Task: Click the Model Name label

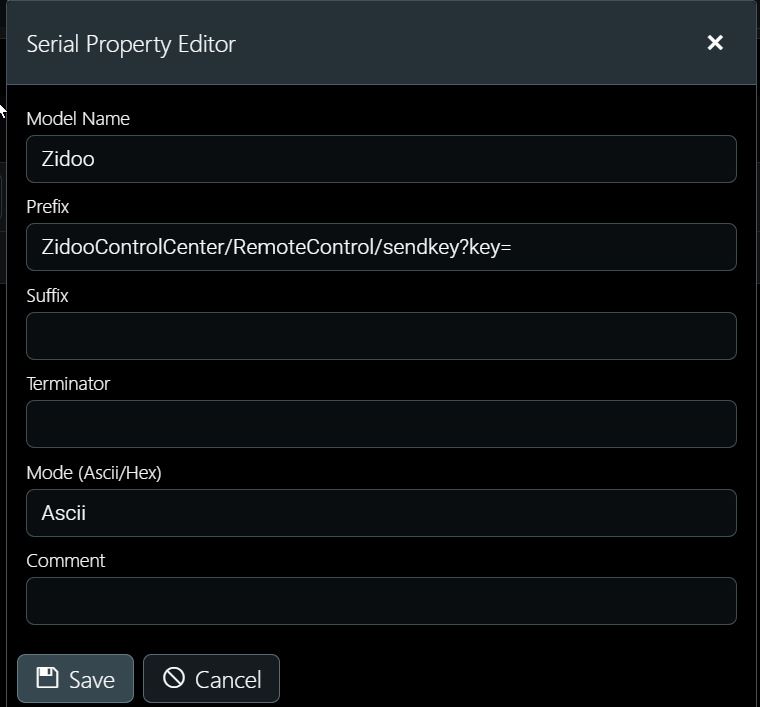Action: [78, 119]
